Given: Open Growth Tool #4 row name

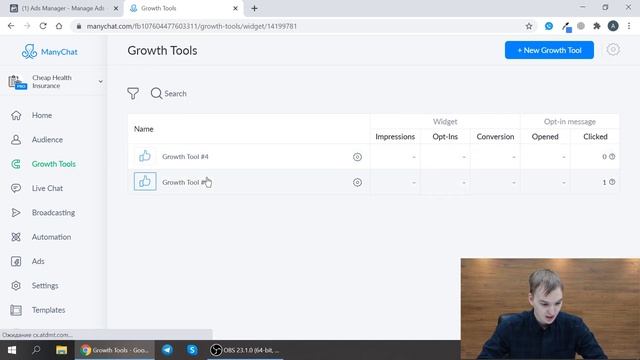Looking at the screenshot, I should (185, 157).
